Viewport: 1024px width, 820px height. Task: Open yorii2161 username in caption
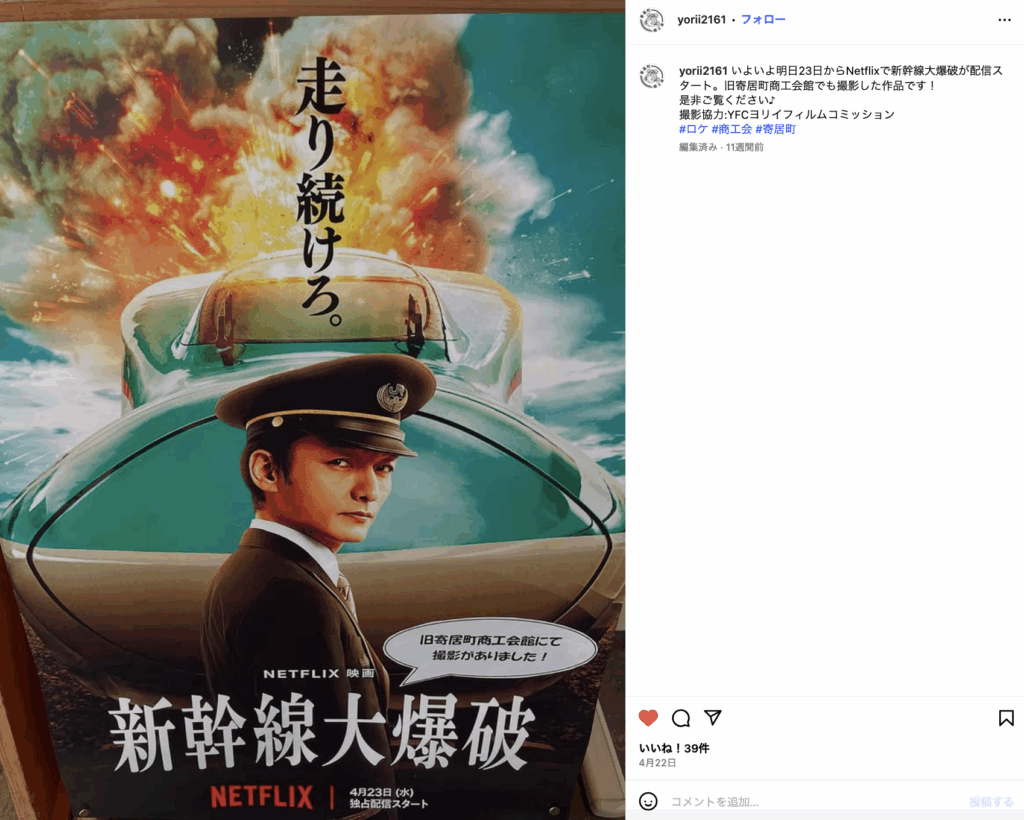[x=703, y=71]
